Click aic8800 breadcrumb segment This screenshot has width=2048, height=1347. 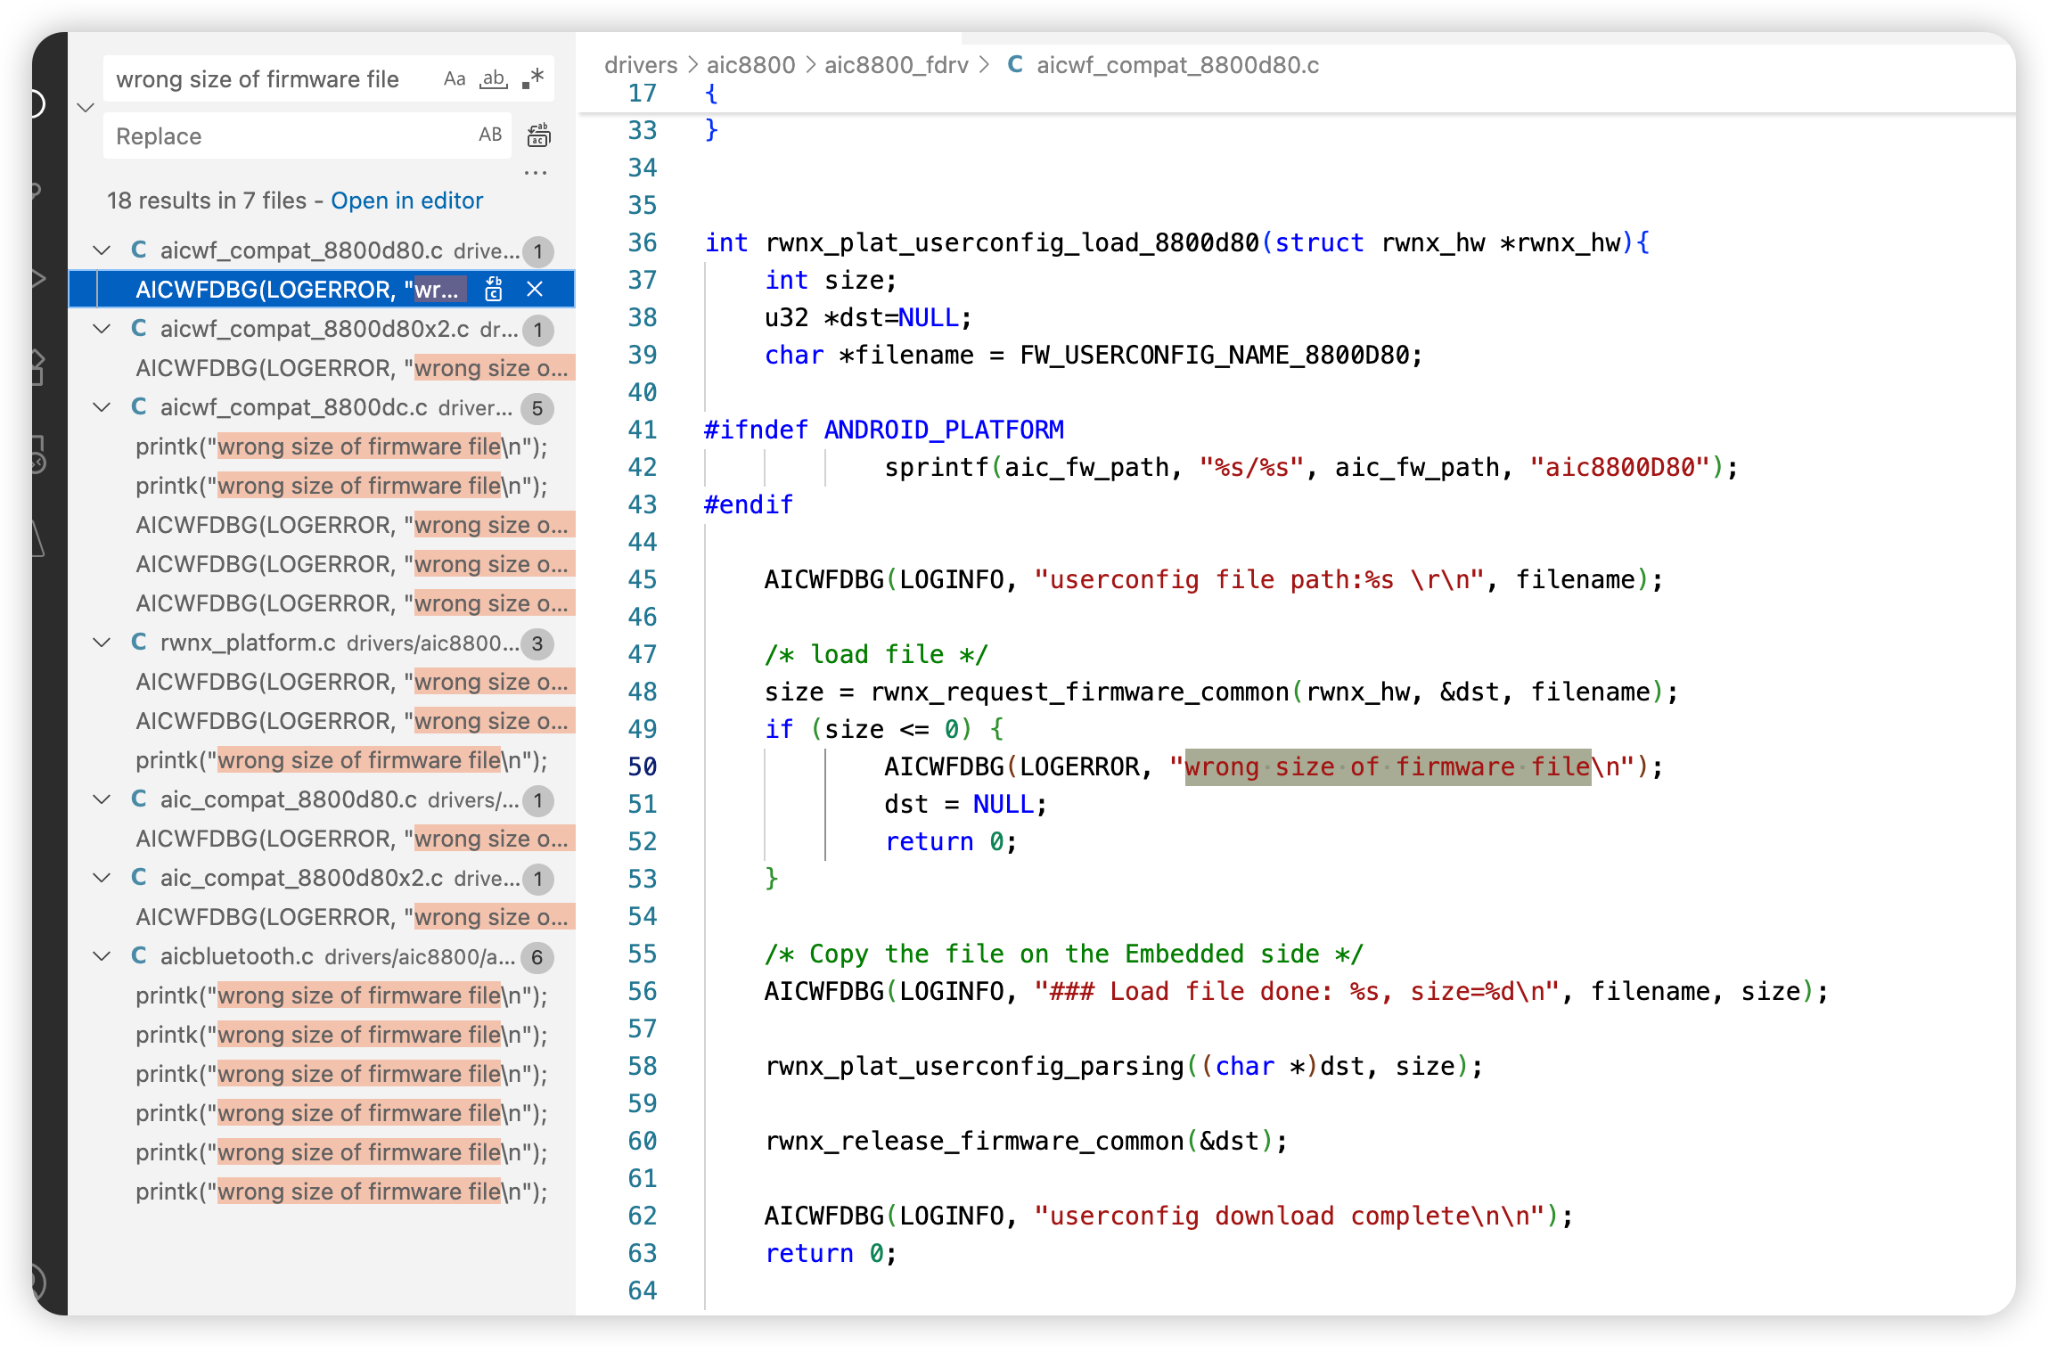(751, 65)
